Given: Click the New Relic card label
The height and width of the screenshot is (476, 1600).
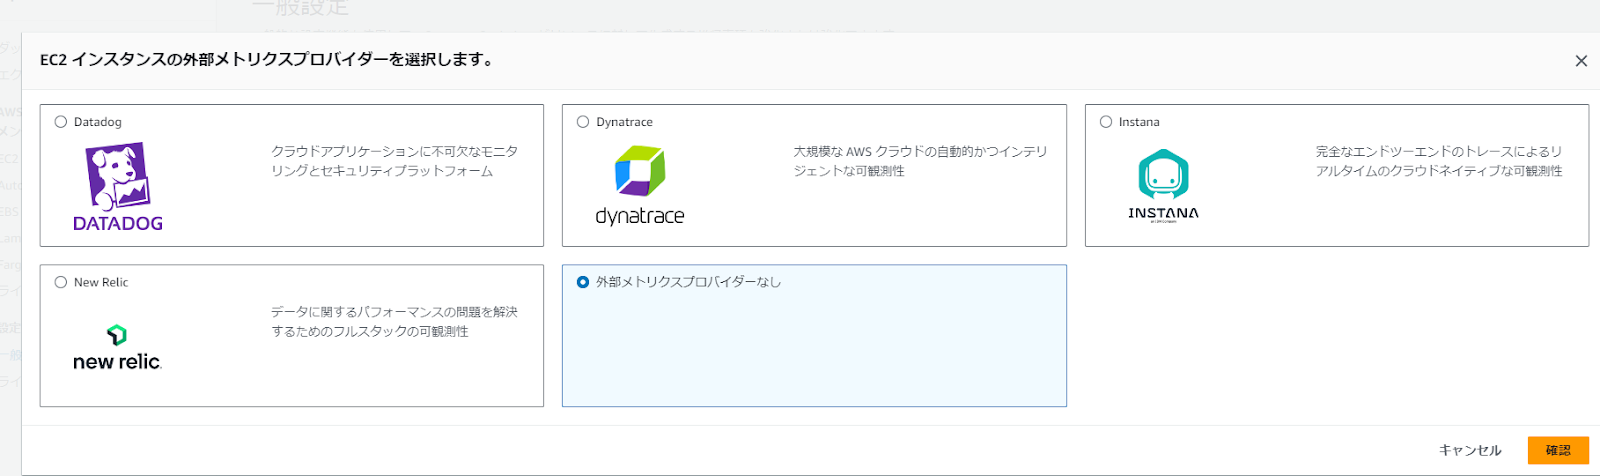Looking at the screenshot, I should (x=101, y=282).
